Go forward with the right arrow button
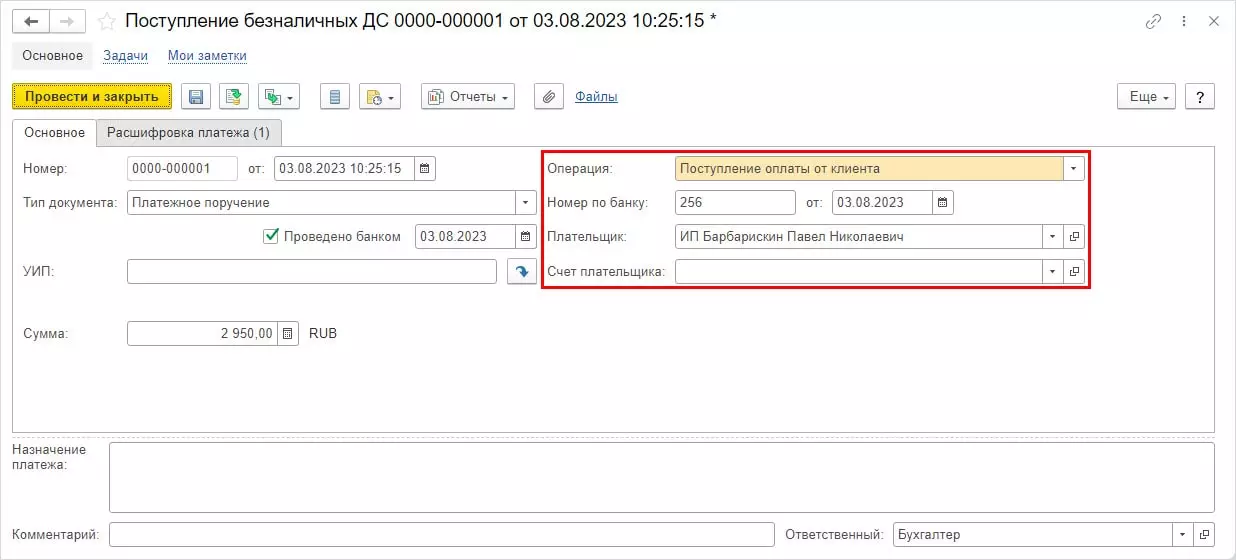 click(67, 20)
